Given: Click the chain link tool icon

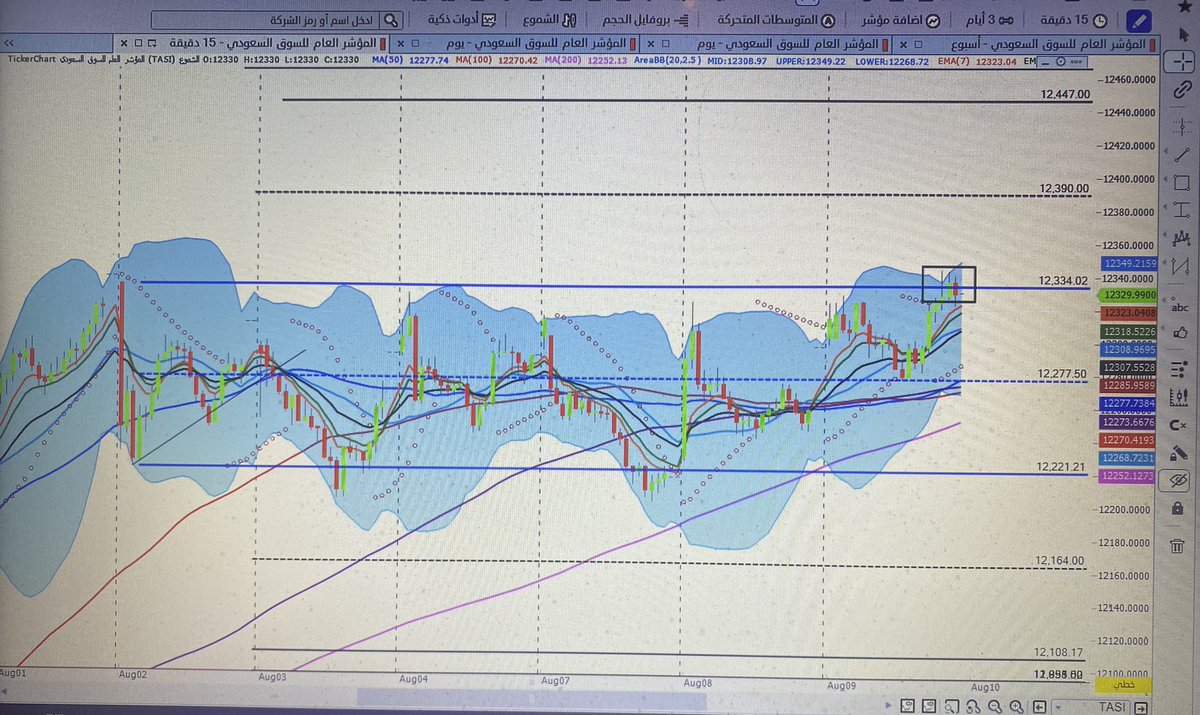Looking at the screenshot, I should tap(1181, 89).
